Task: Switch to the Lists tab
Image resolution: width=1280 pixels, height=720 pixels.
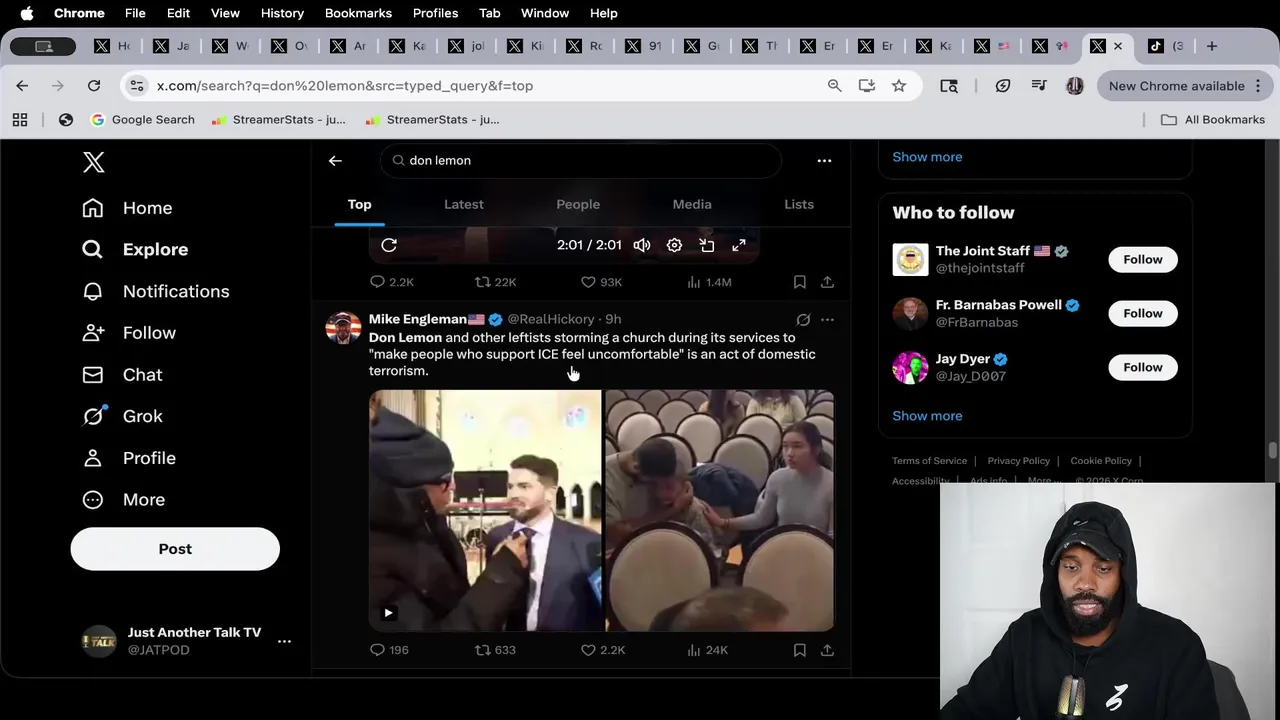Action: click(x=799, y=204)
